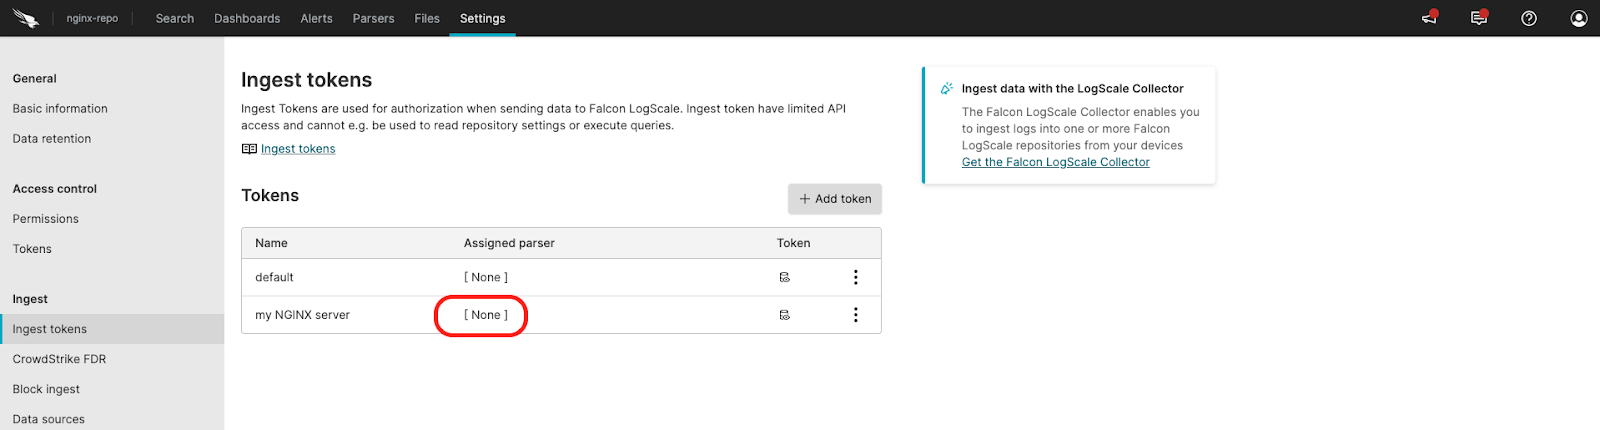
Task: Copy the default token value icon
Action: [785, 278]
